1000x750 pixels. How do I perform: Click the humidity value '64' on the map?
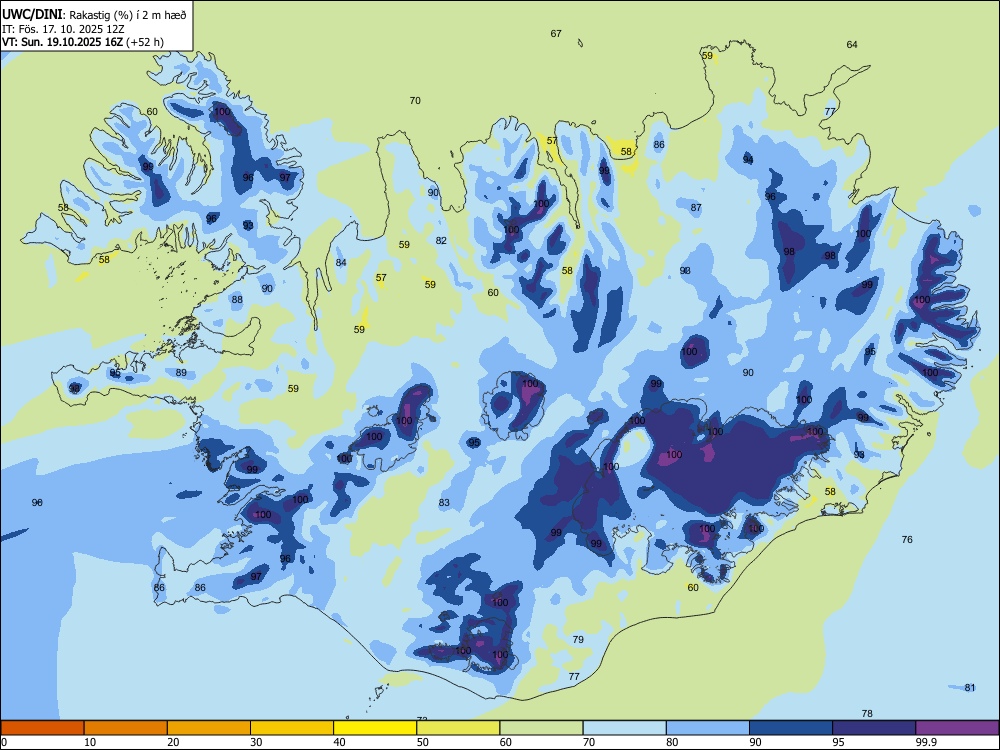pyautogui.click(x=852, y=45)
